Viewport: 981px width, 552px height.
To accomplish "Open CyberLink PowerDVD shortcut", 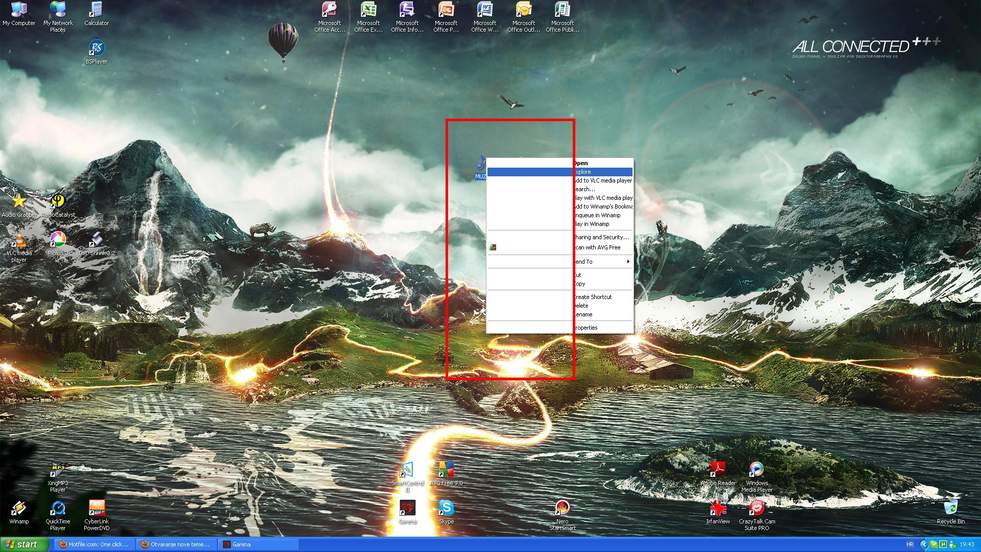I will [96, 516].
